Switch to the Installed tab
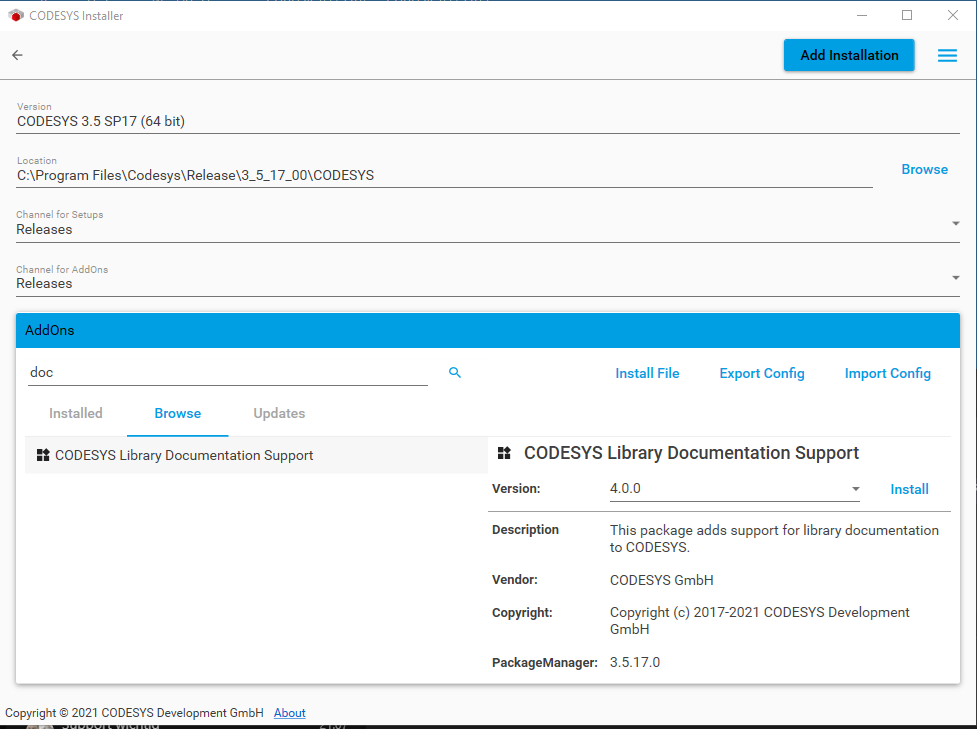This screenshot has height=729, width=977. [76, 413]
